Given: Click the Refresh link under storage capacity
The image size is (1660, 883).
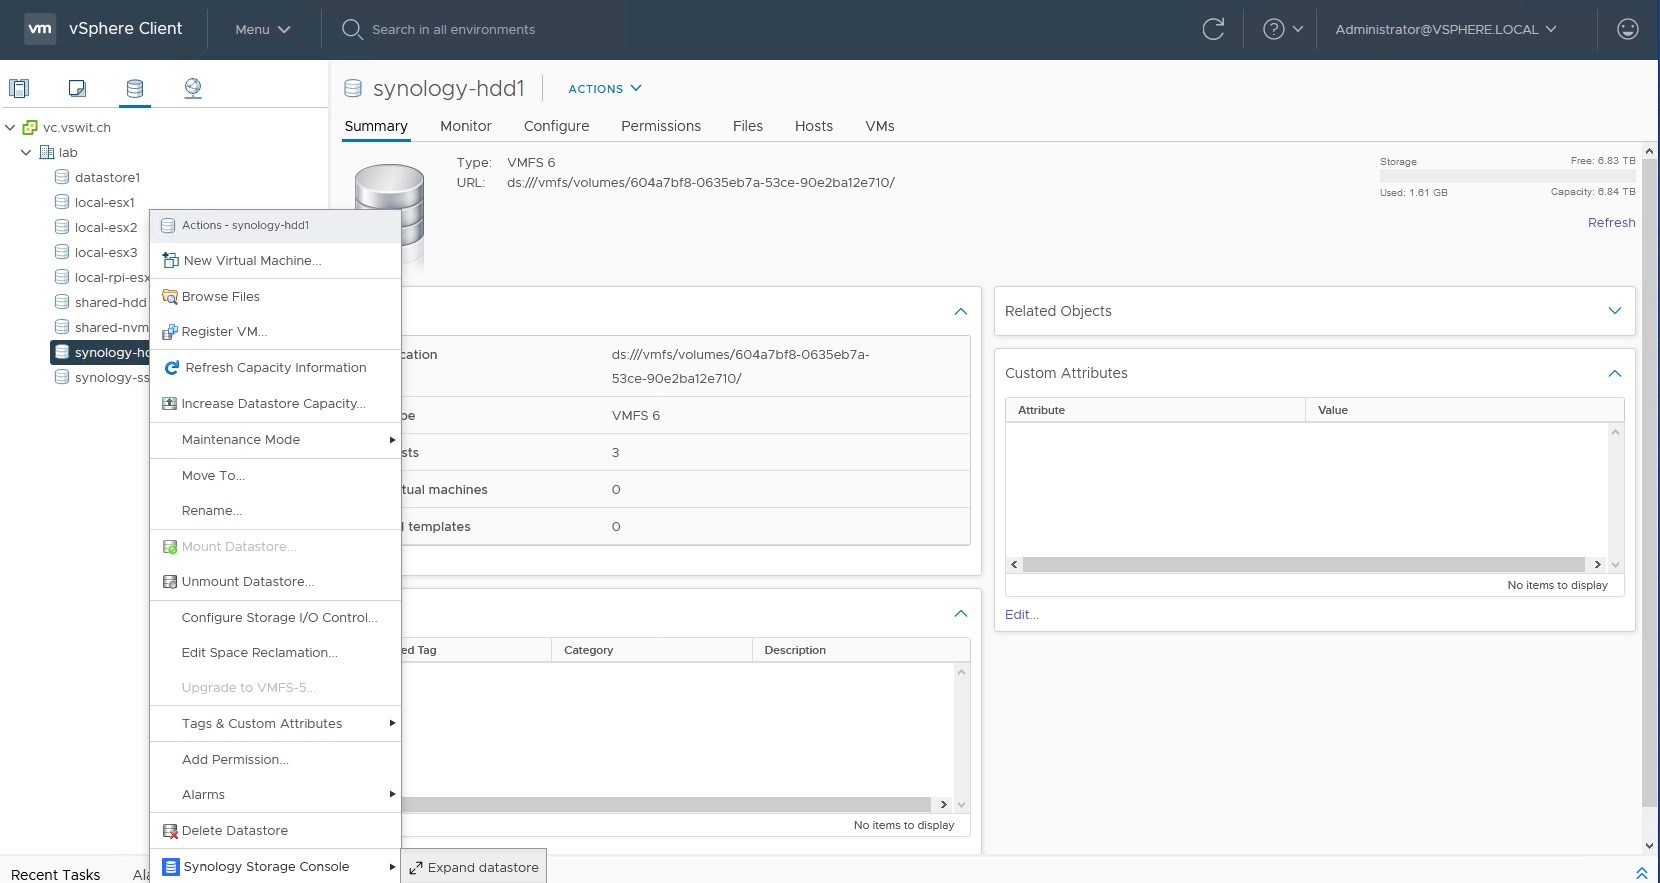Looking at the screenshot, I should [1611, 223].
